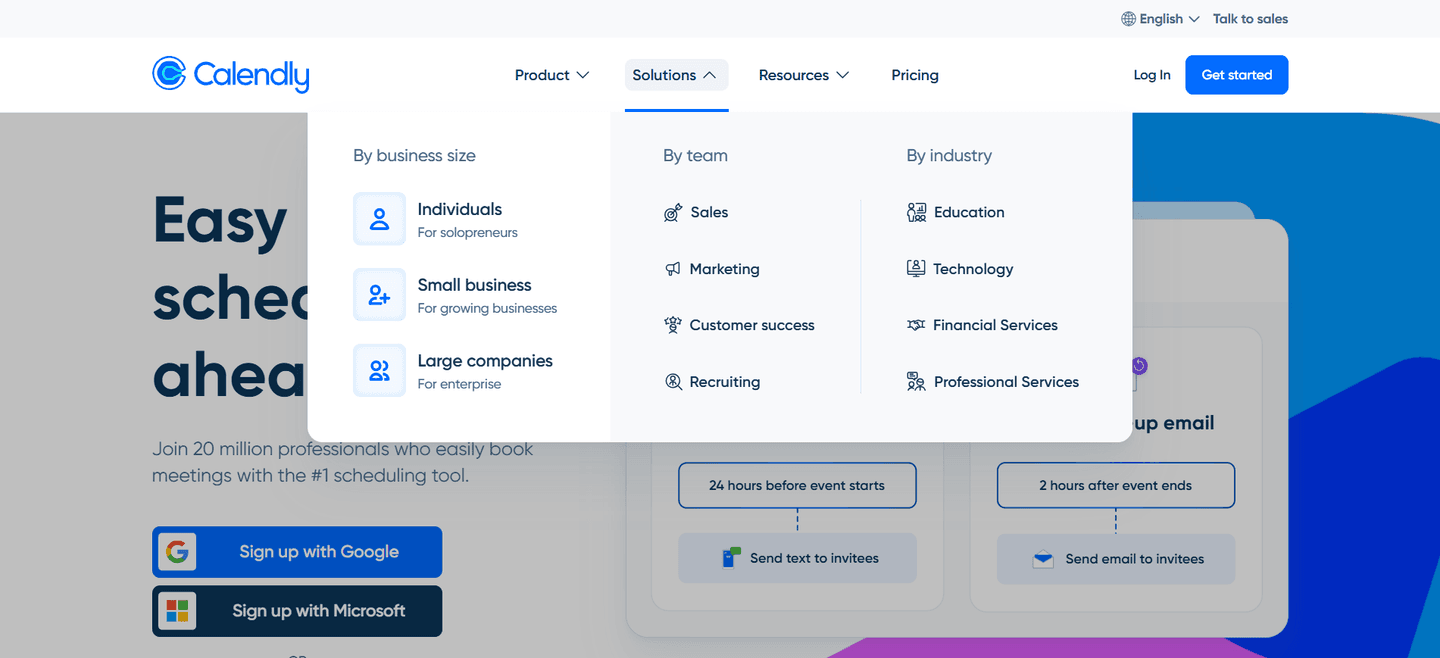Open the Professional Services page
The height and width of the screenshot is (658, 1440).
(993, 382)
